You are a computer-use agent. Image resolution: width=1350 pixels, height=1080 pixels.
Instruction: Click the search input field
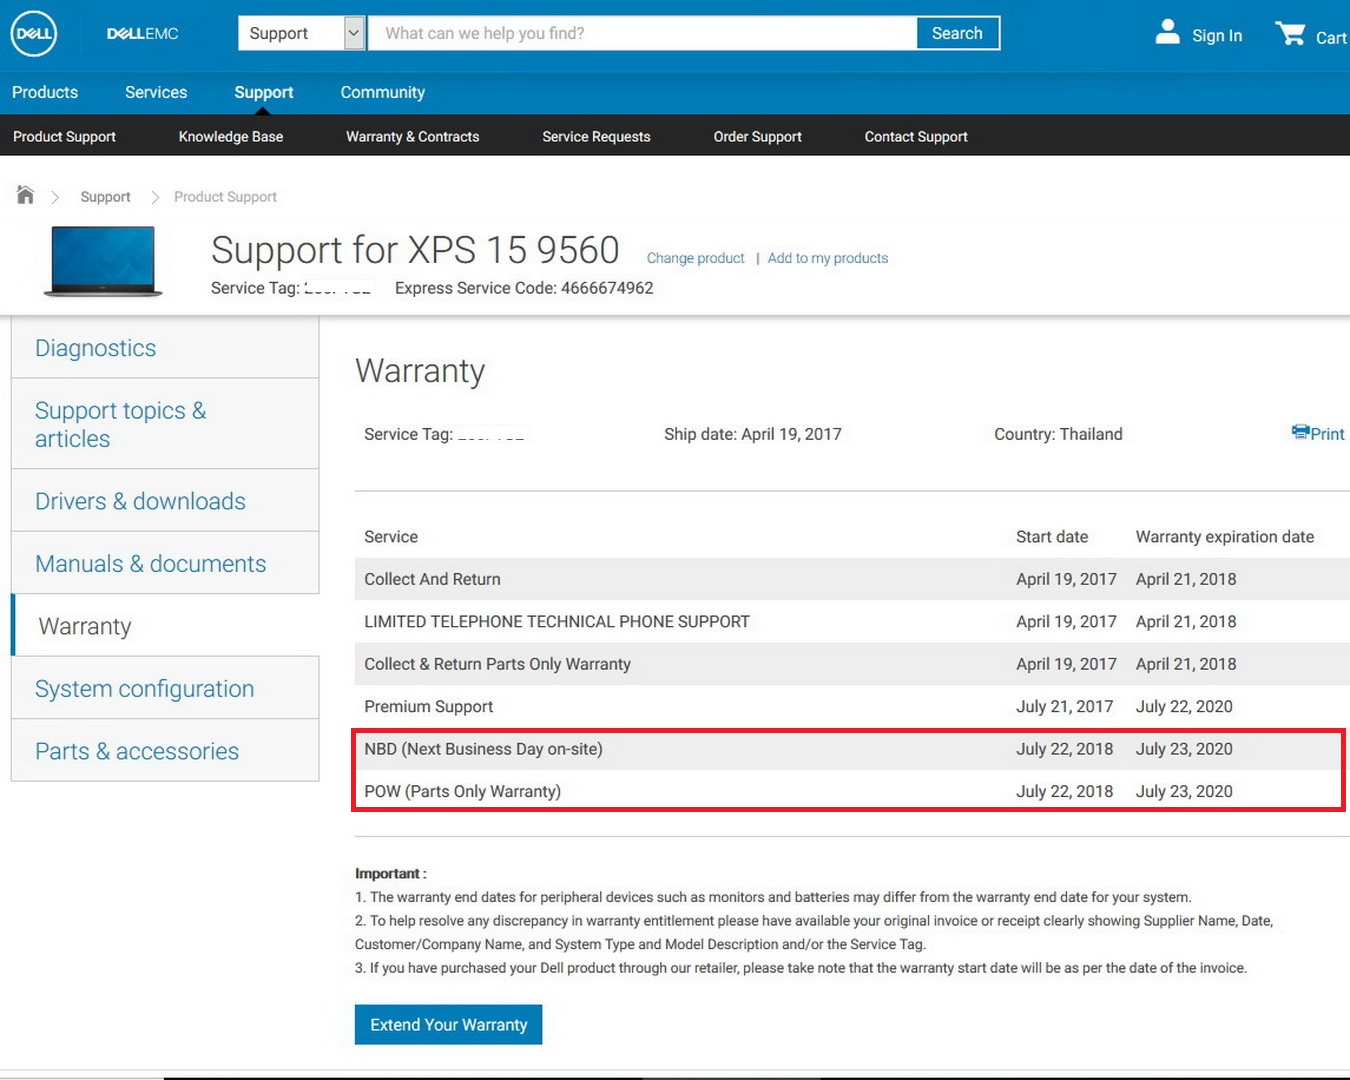[642, 33]
